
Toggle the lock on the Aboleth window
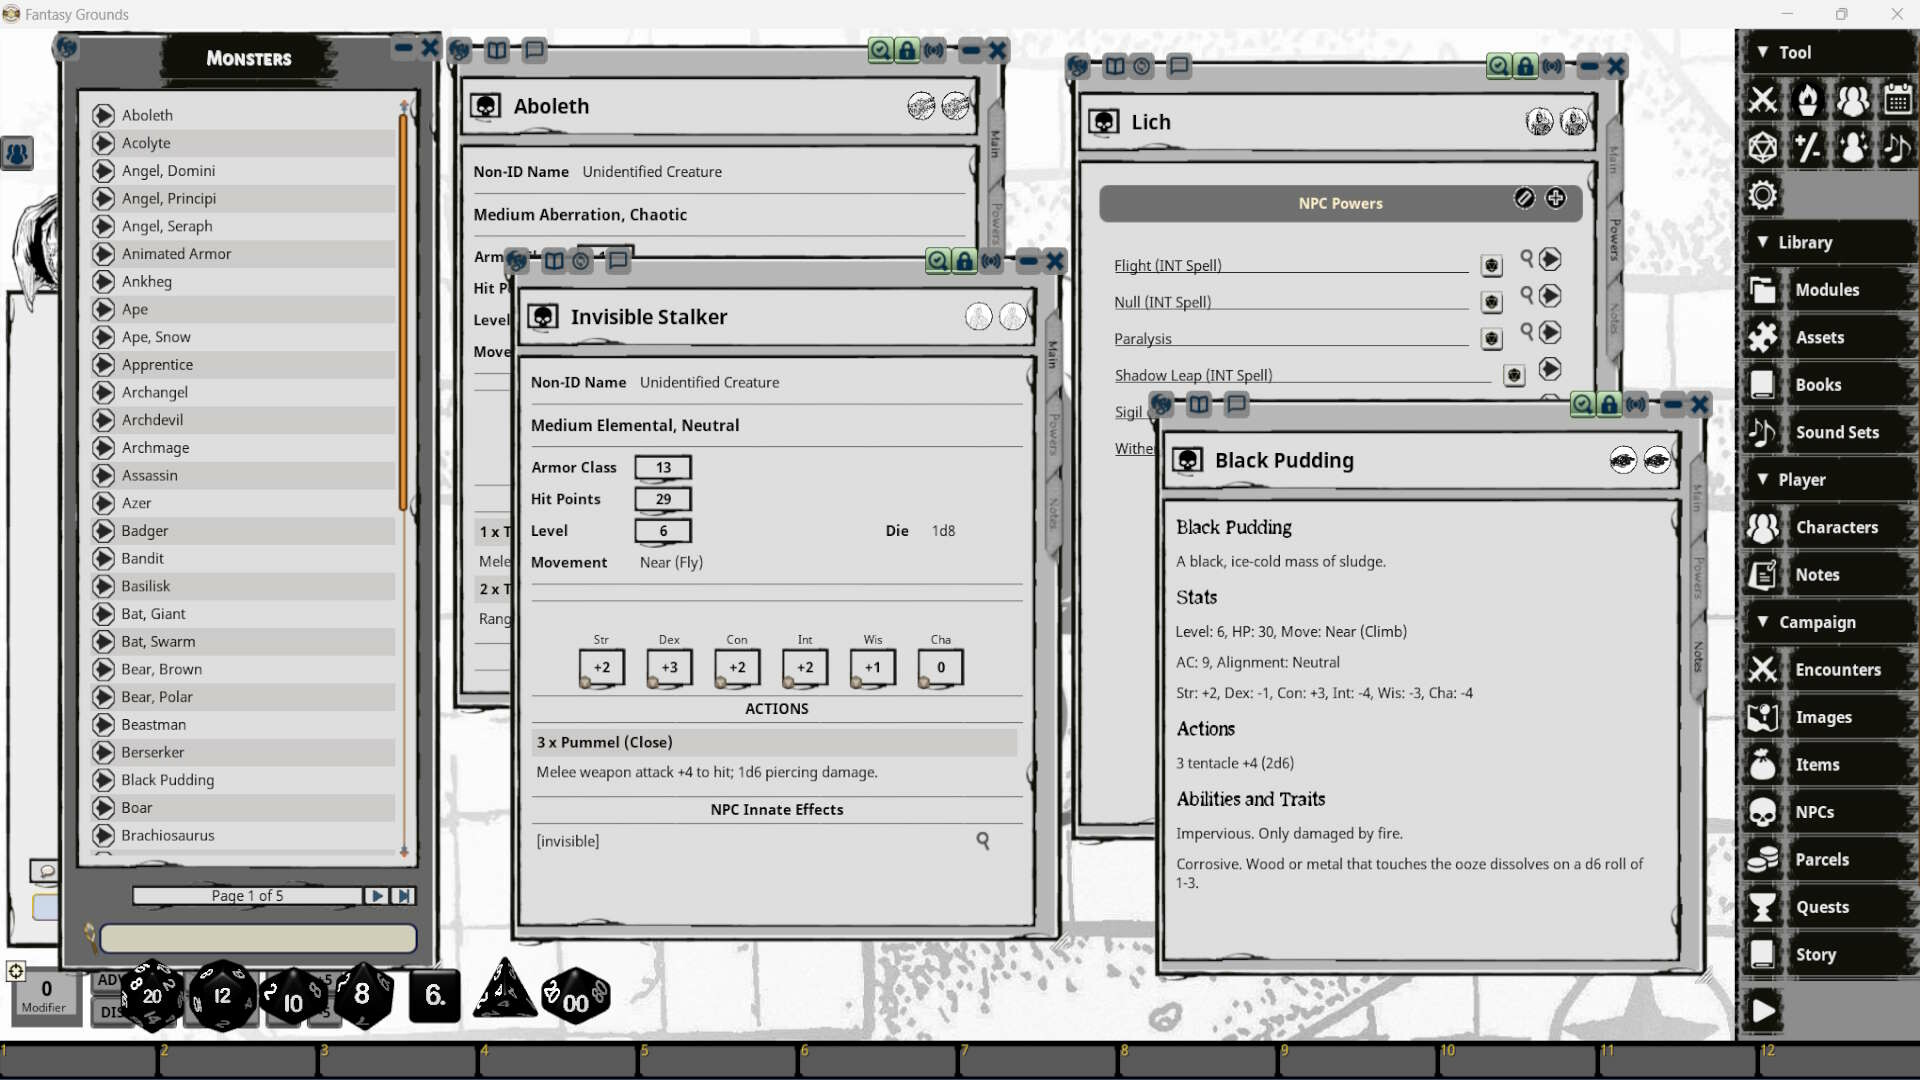pos(907,50)
